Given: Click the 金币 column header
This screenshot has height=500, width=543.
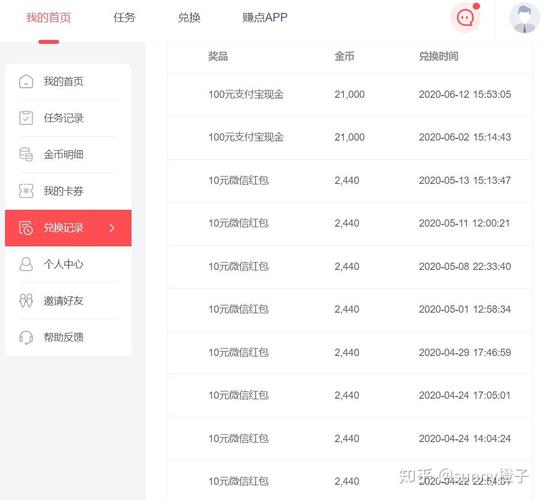Looking at the screenshot, I should 345,56.
